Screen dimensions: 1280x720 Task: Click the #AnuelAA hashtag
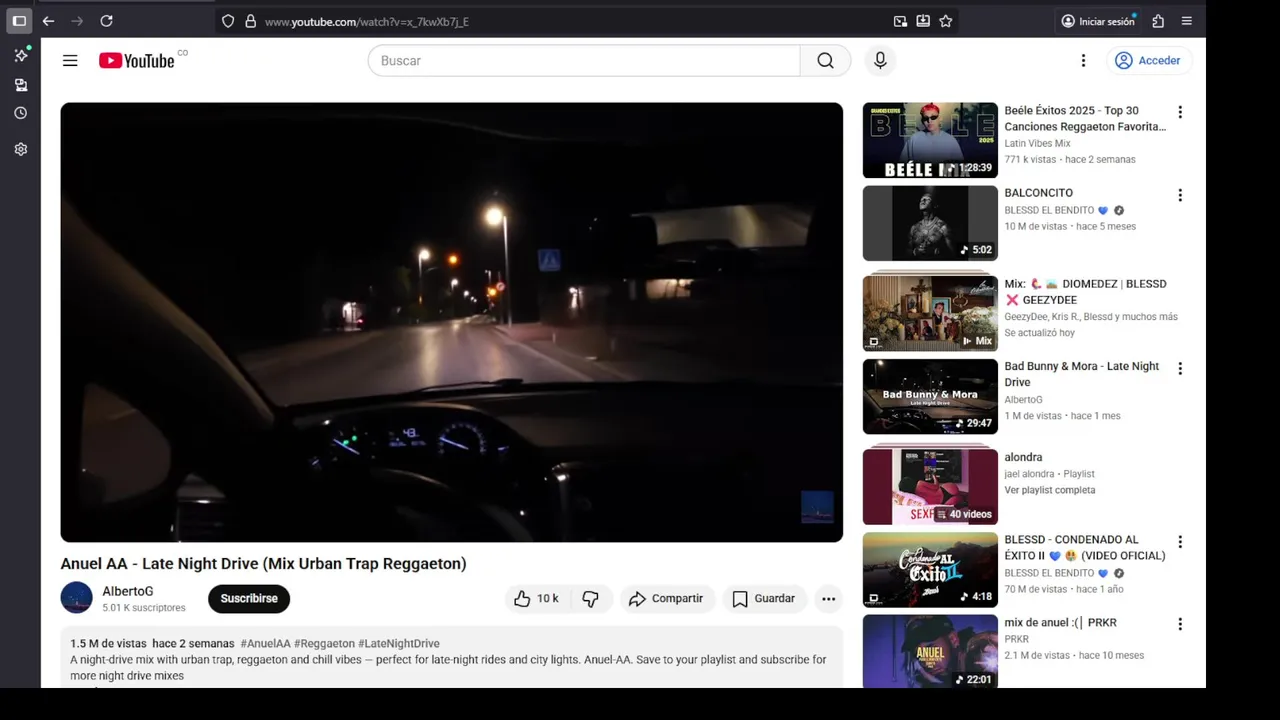point(265,643)
